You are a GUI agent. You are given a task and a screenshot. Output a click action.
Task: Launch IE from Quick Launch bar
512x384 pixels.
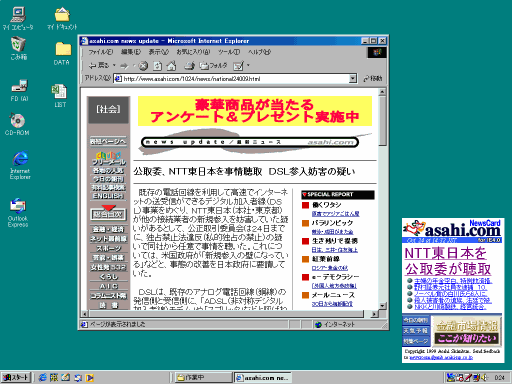(42, 378)
